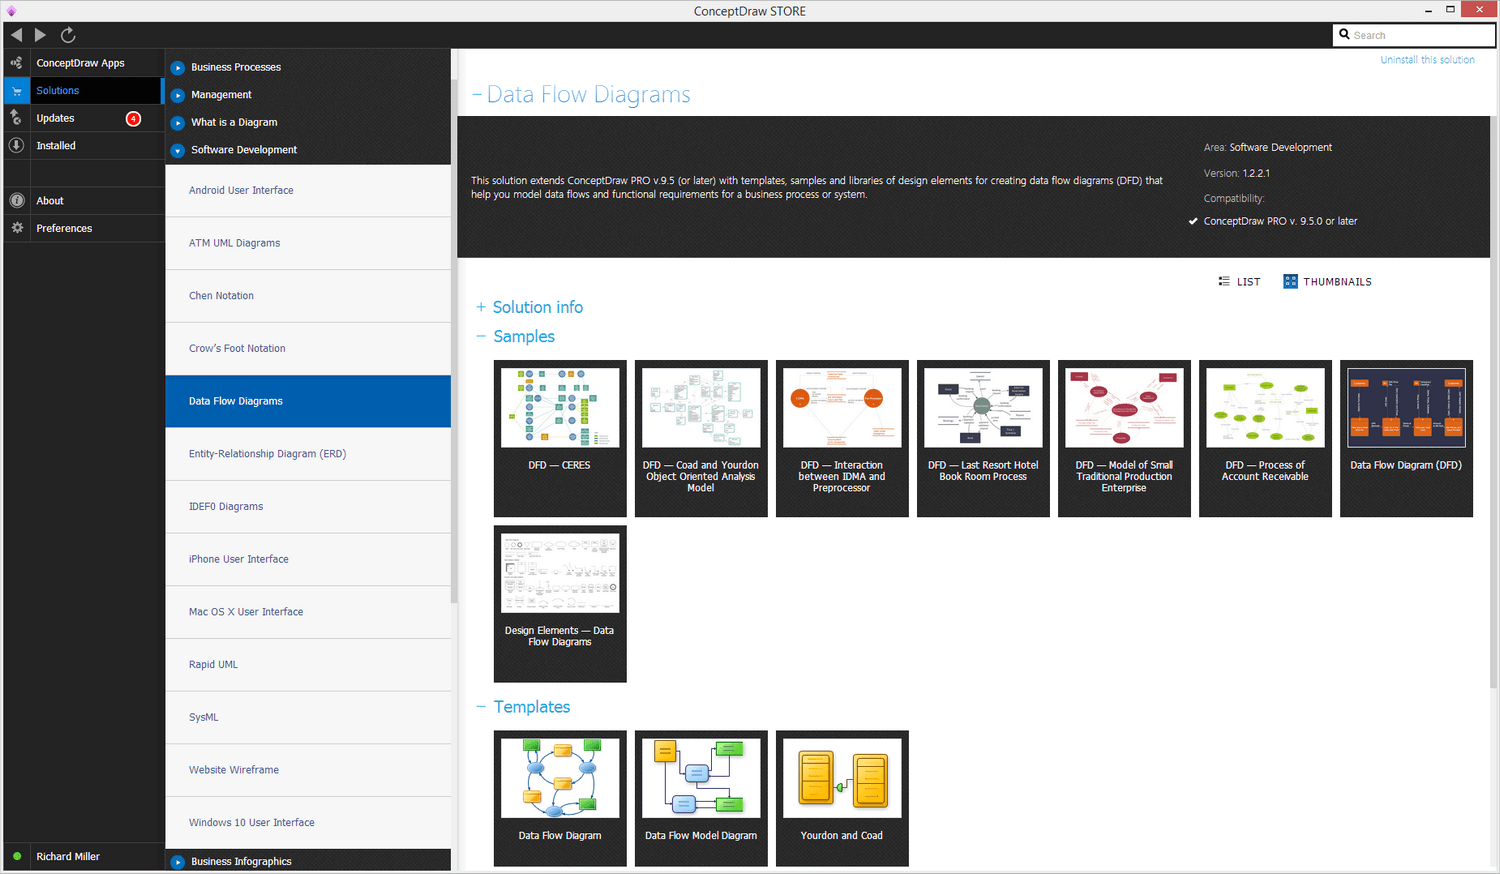Collapse the Software Development category

[x=177, y=151]
